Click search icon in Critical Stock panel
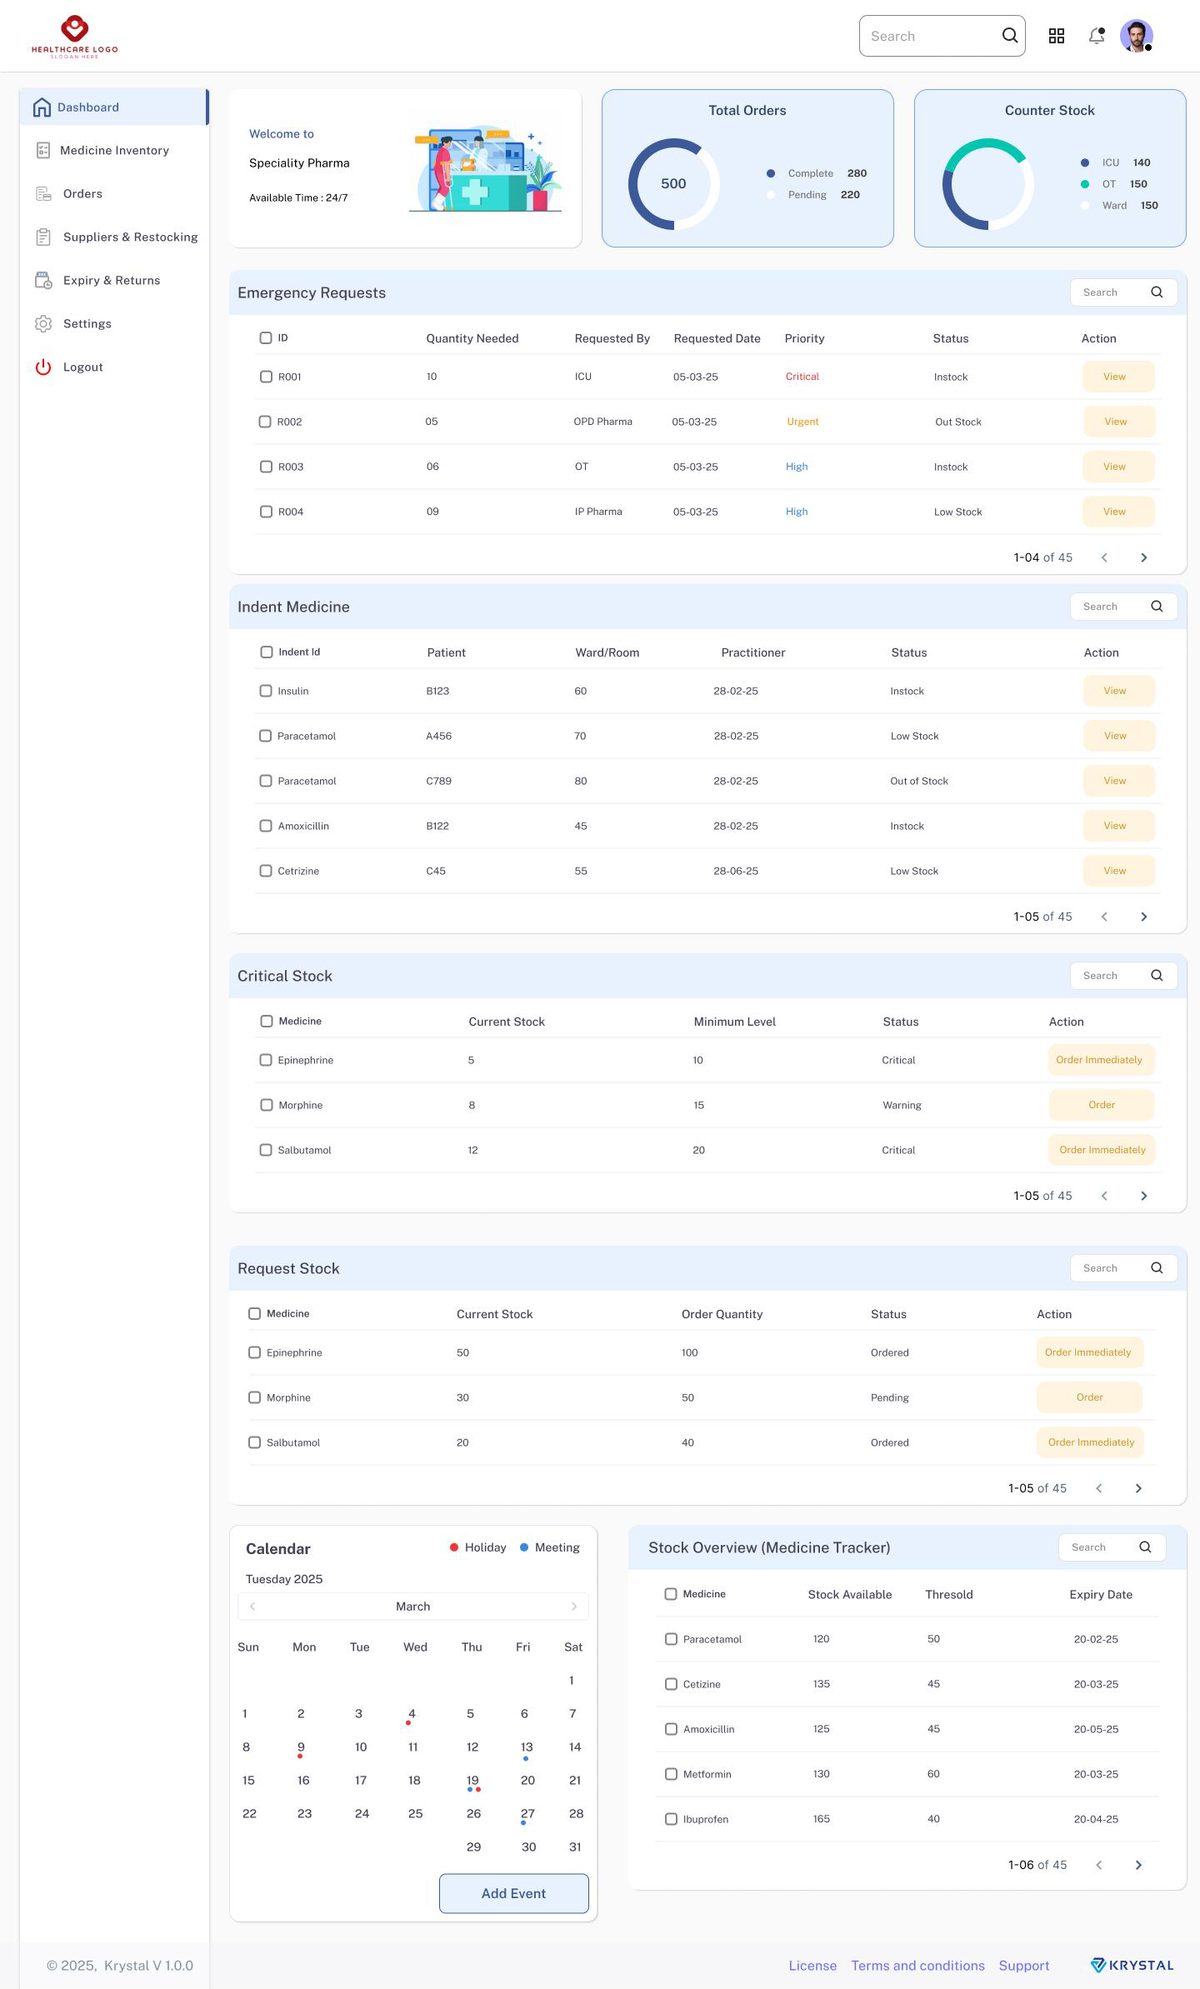 tap(1157, 975)
